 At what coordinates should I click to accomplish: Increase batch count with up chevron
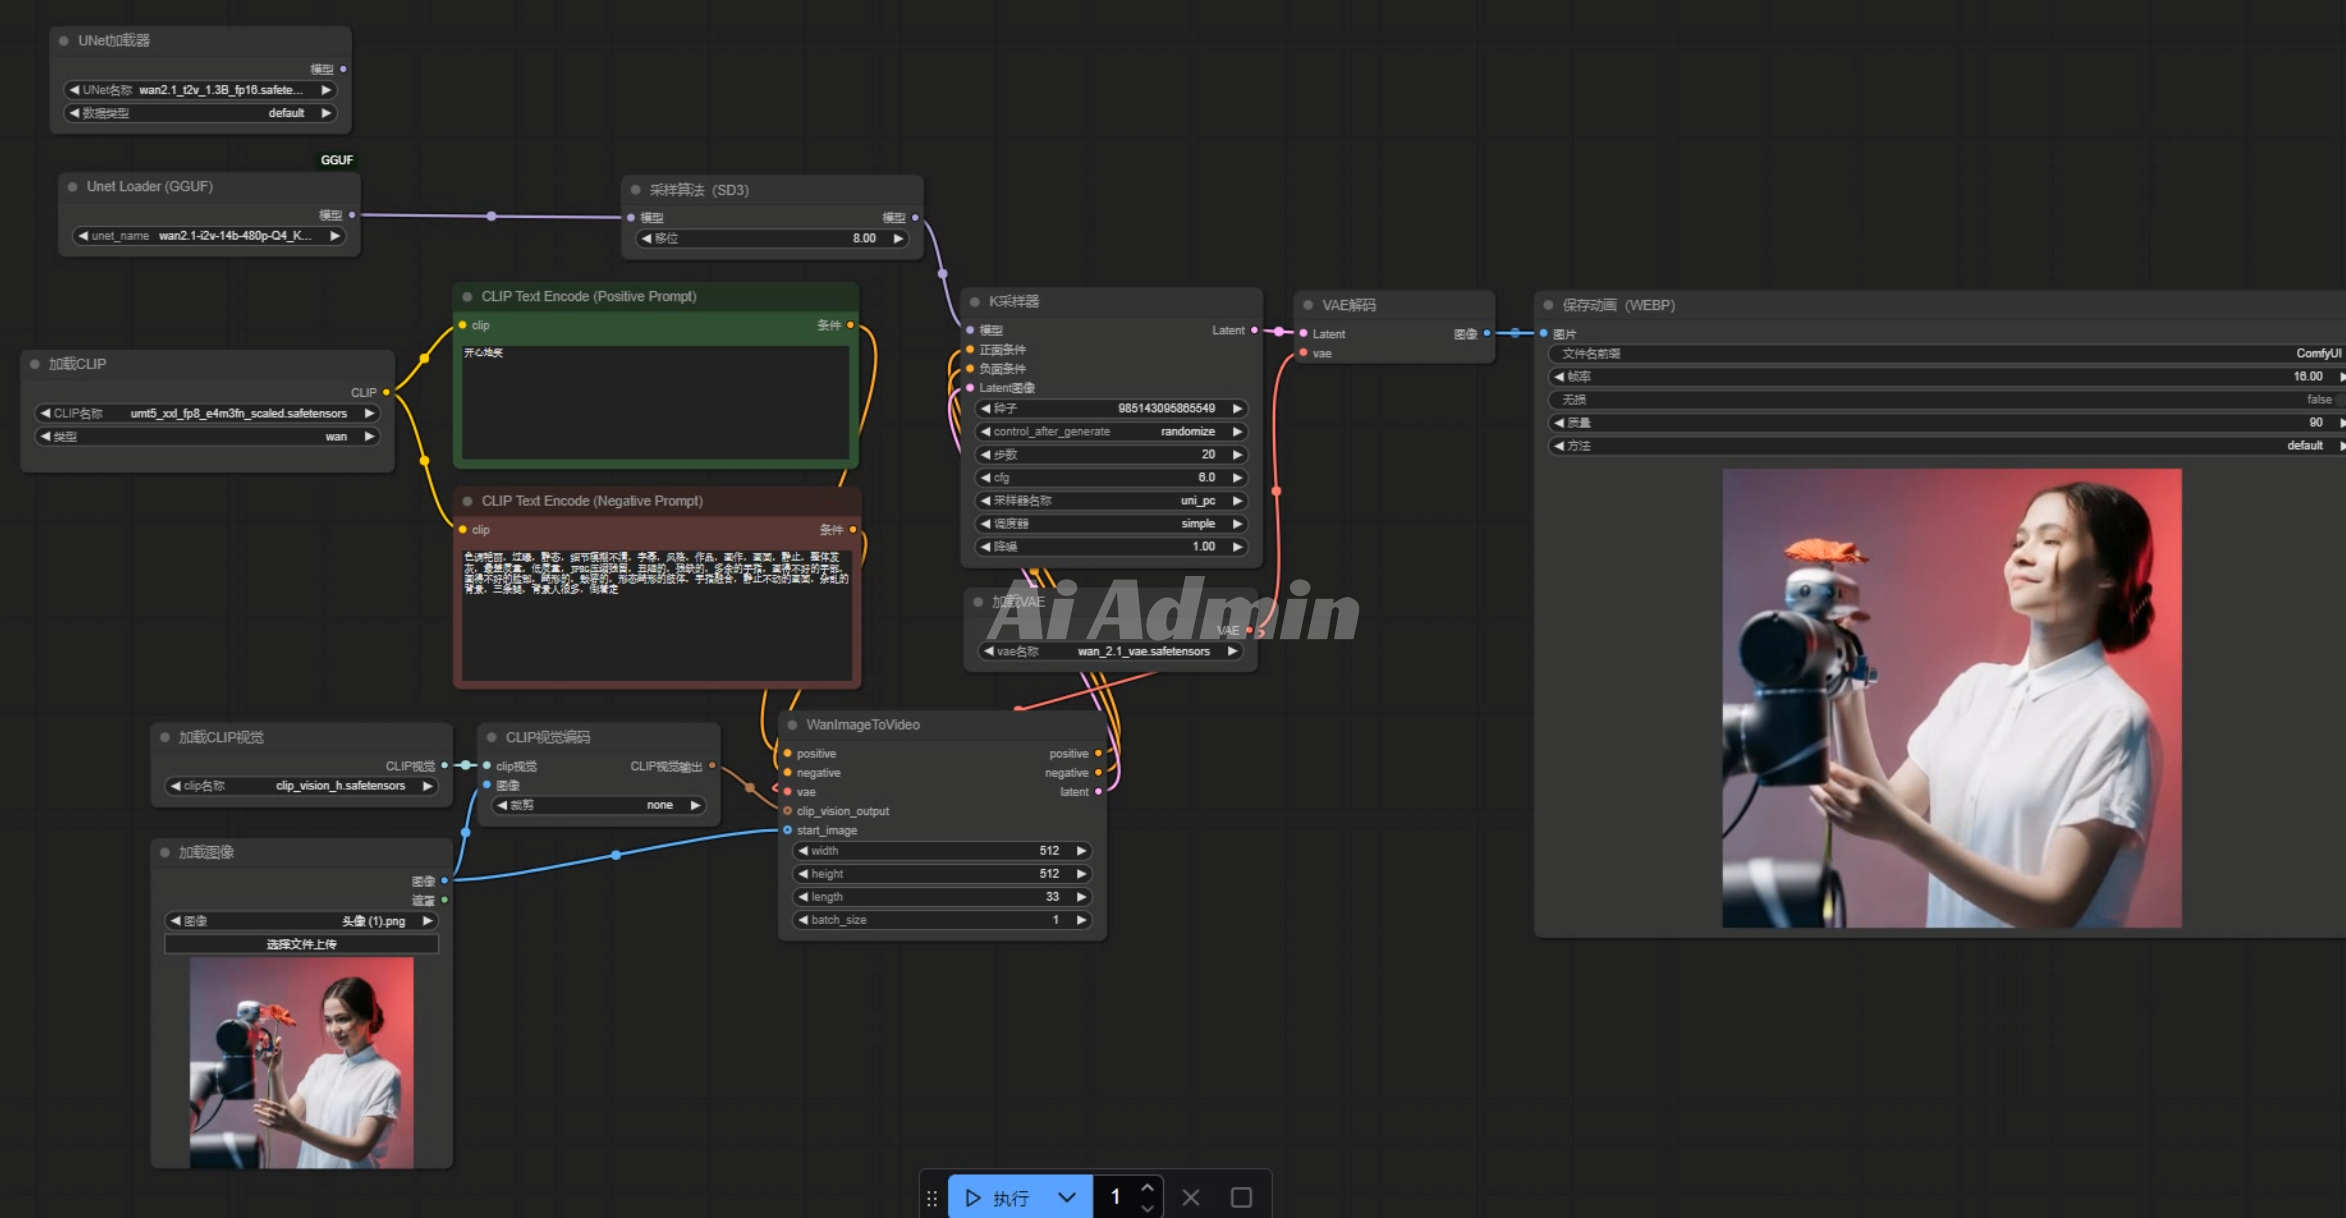point(1147,1187)
